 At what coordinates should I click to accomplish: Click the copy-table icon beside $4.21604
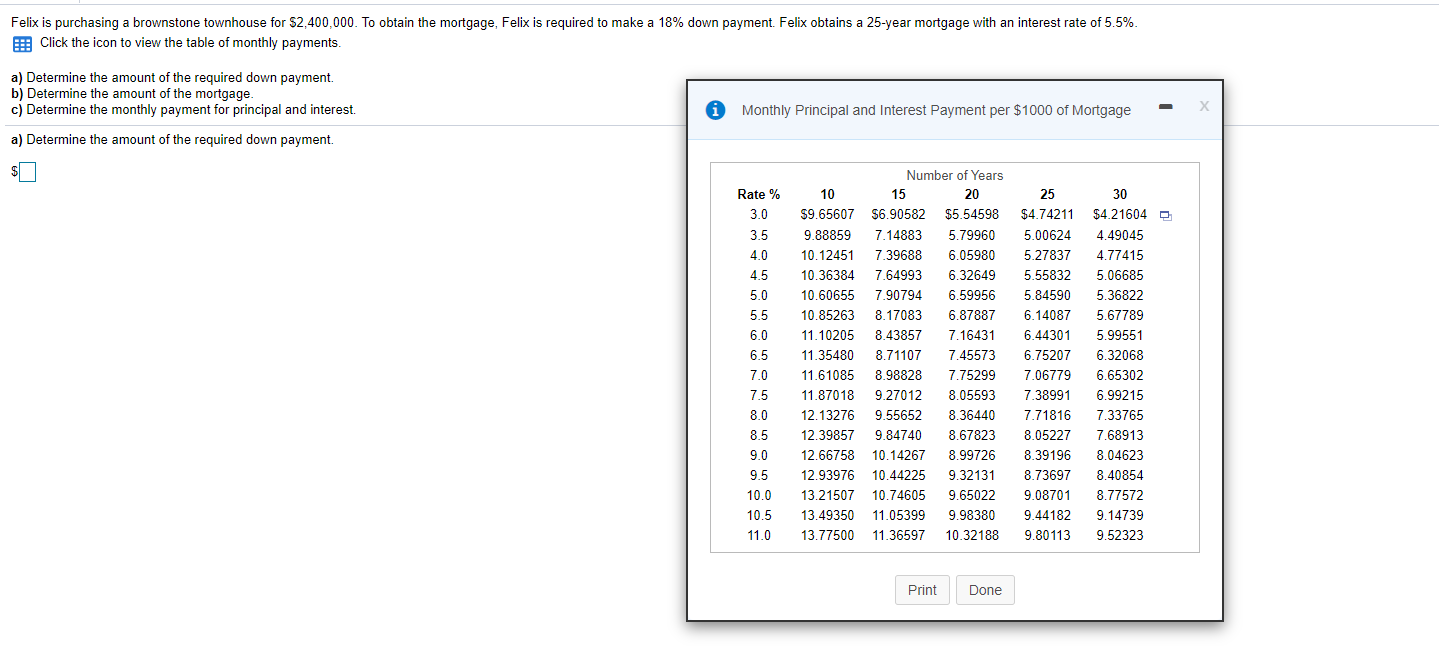[x=1164, y=215]
